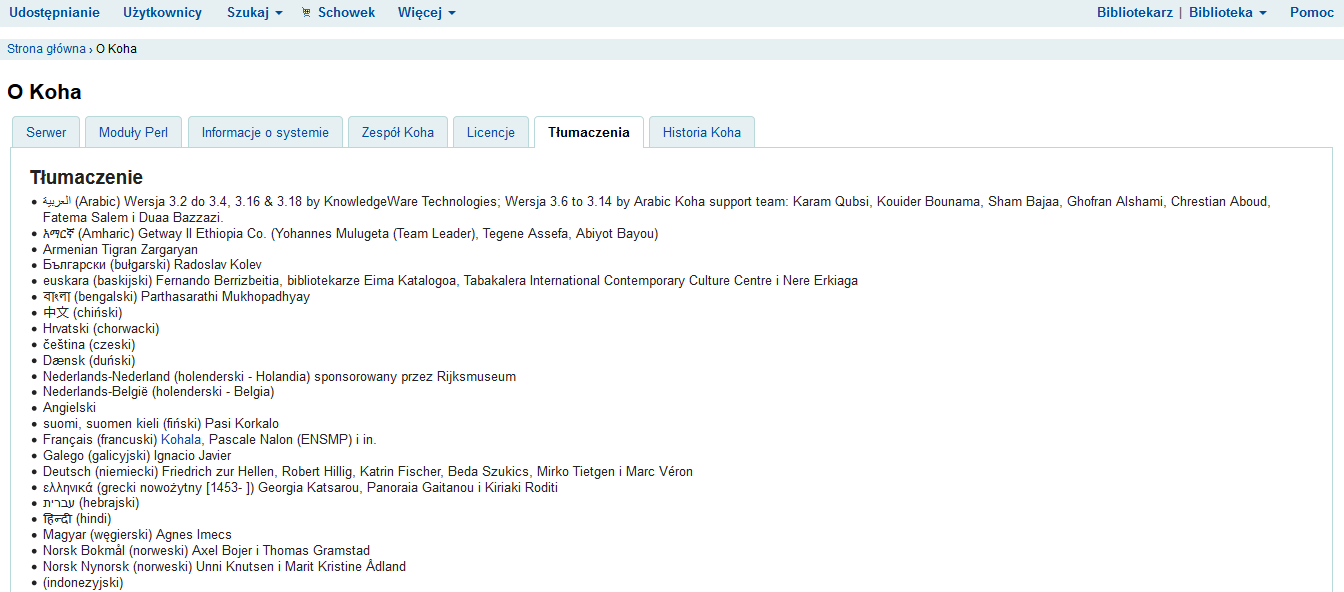Open the Schowek cart icon
The height and width of the screenshot is (592, 1344).
[307, 13]
